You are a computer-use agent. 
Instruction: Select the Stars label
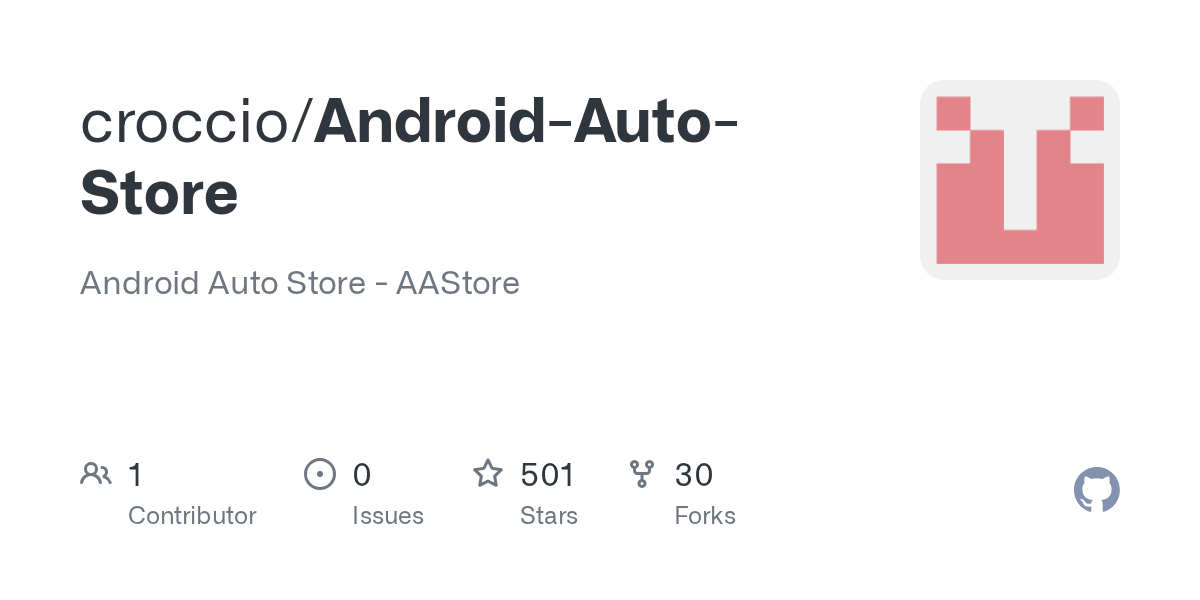549,516
